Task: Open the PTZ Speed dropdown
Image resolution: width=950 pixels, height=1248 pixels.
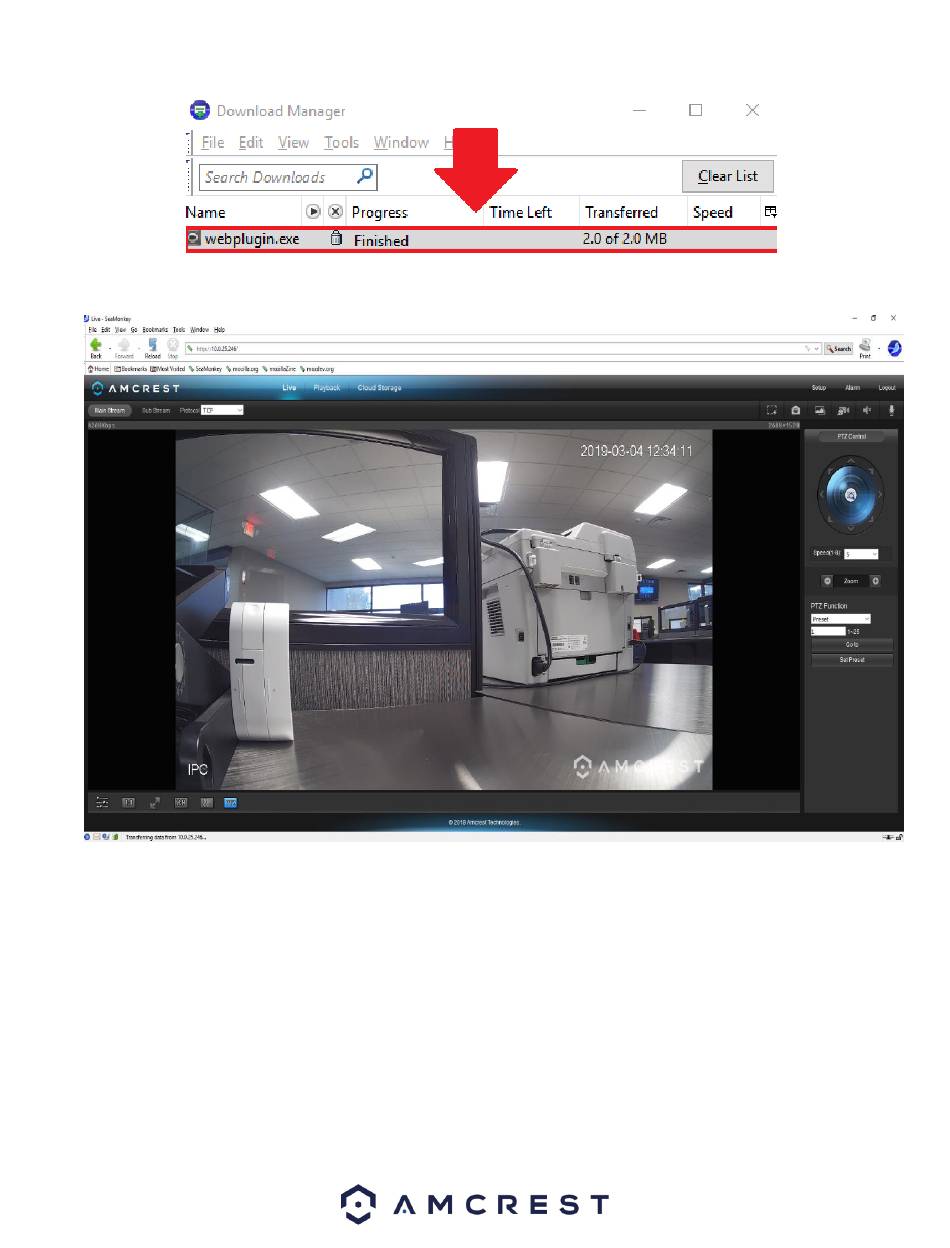Action: 860,554
